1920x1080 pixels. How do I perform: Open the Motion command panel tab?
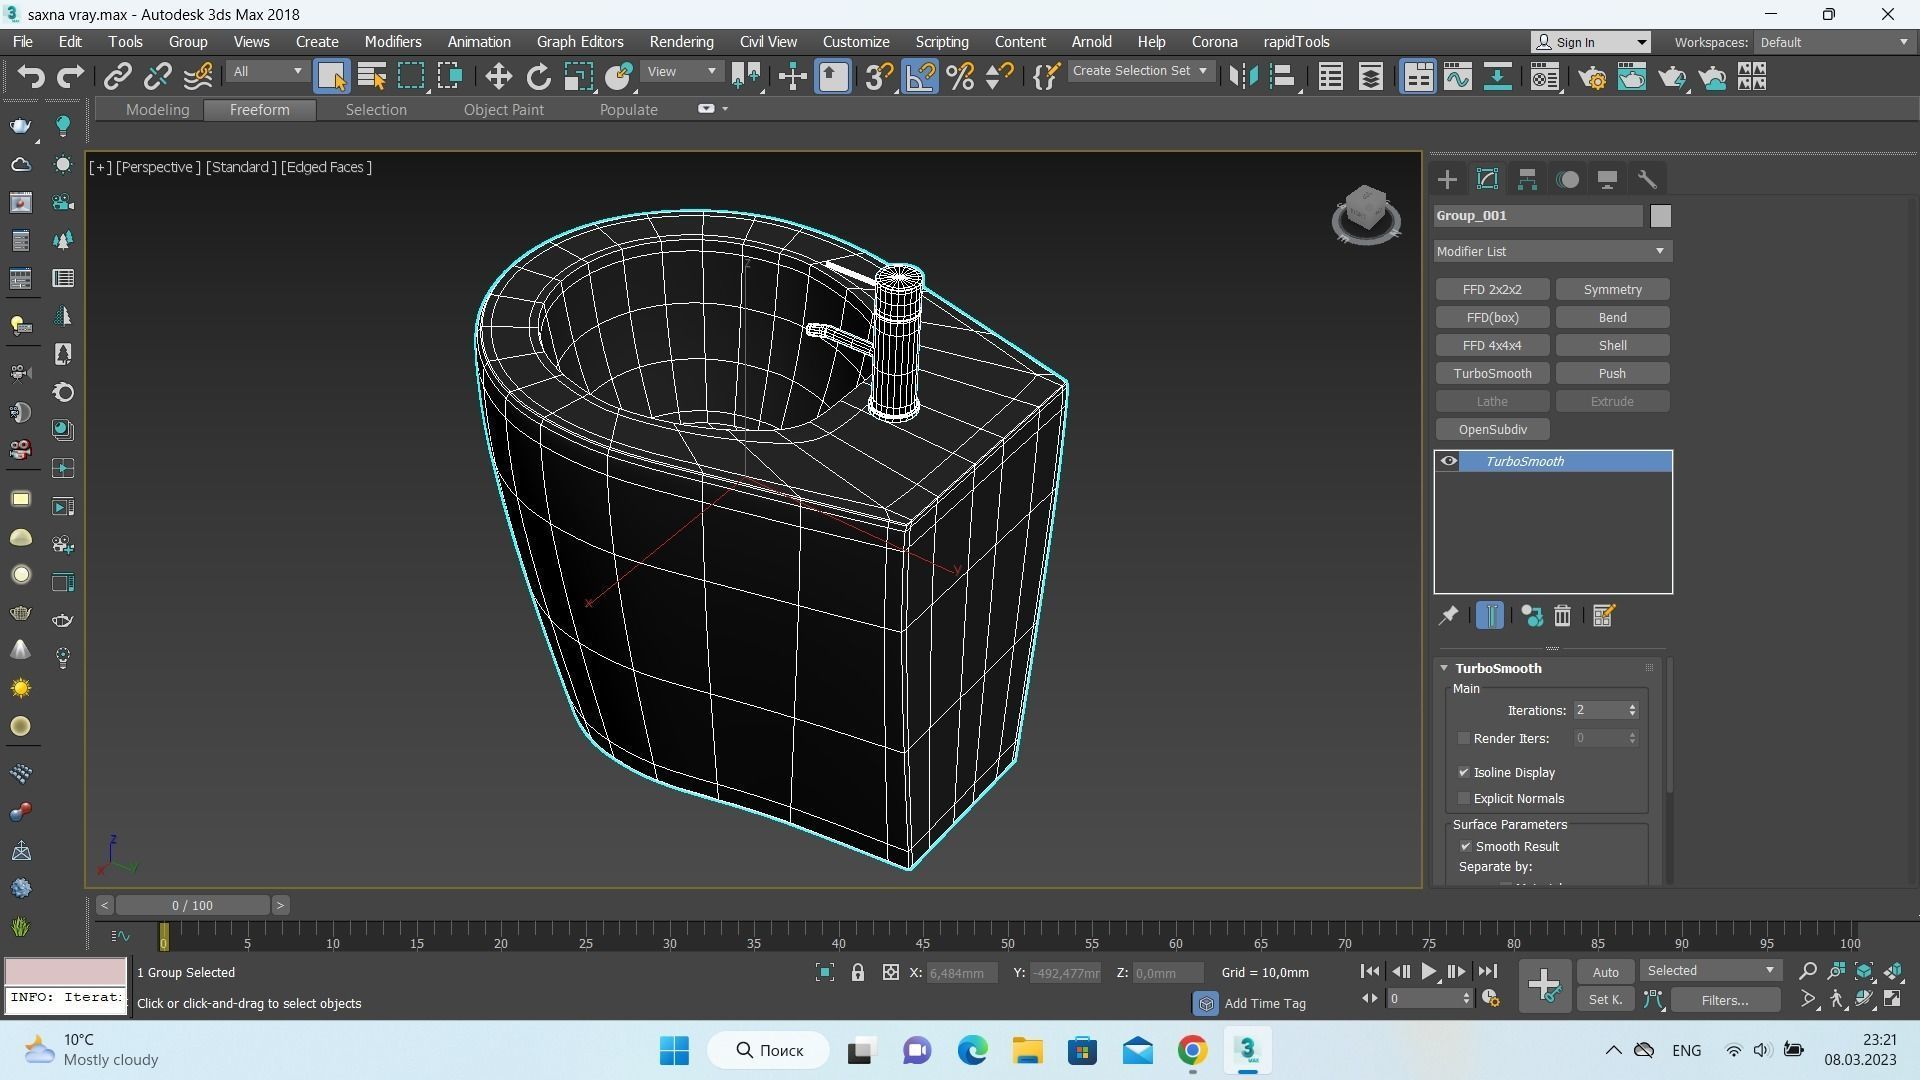click(1568, 180)
